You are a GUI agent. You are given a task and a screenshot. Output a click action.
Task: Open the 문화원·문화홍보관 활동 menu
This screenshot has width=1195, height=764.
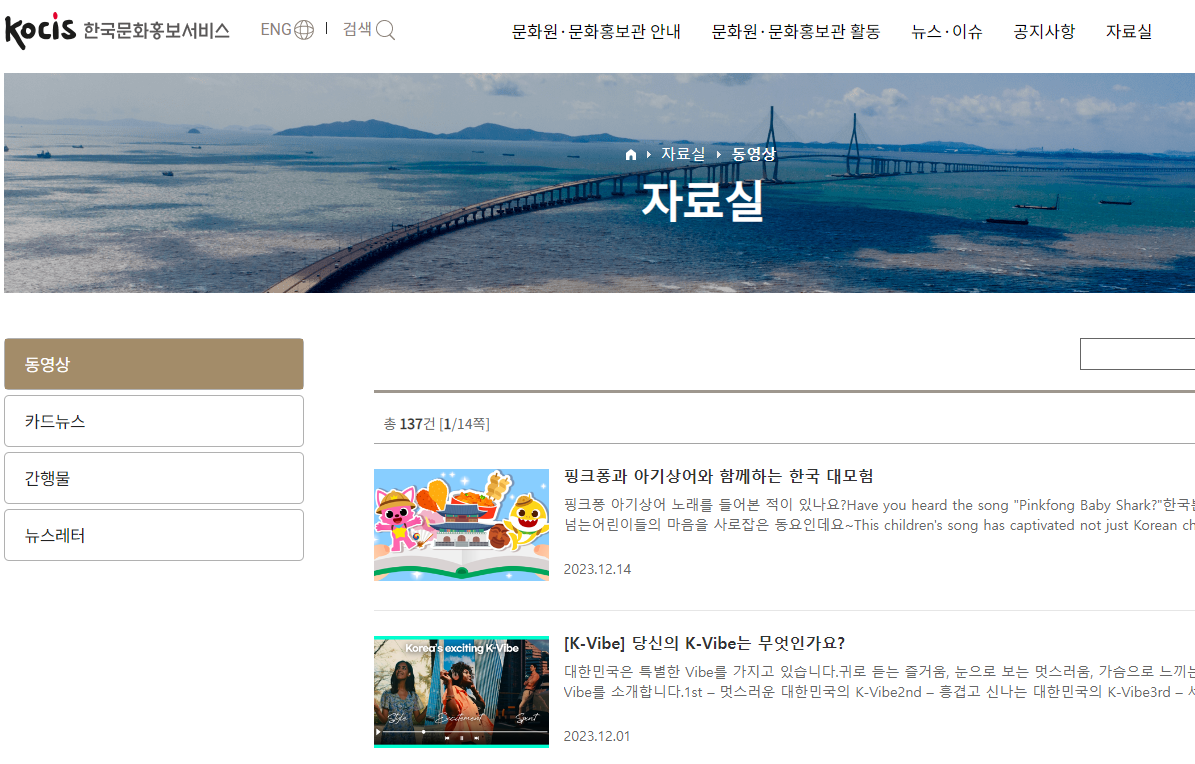[794, 31]
